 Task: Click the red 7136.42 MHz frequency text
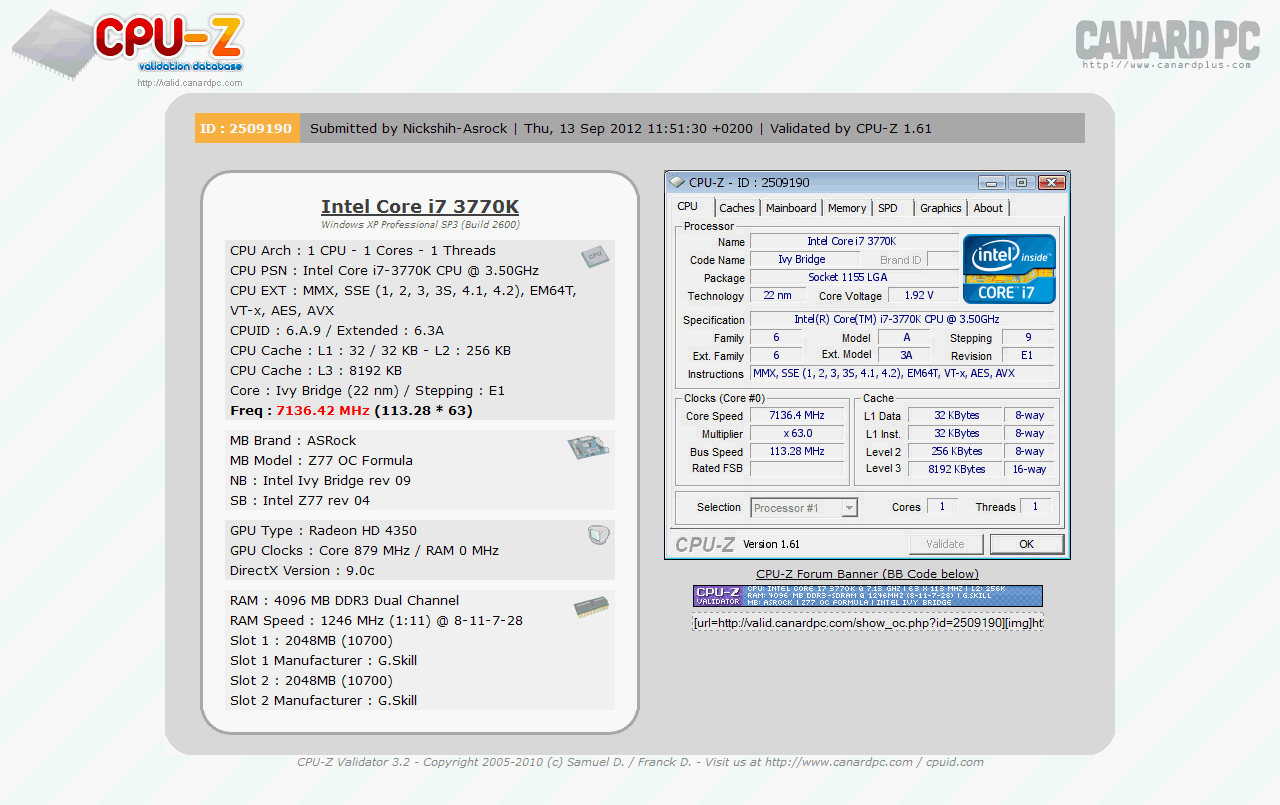[x=323, y=411]
